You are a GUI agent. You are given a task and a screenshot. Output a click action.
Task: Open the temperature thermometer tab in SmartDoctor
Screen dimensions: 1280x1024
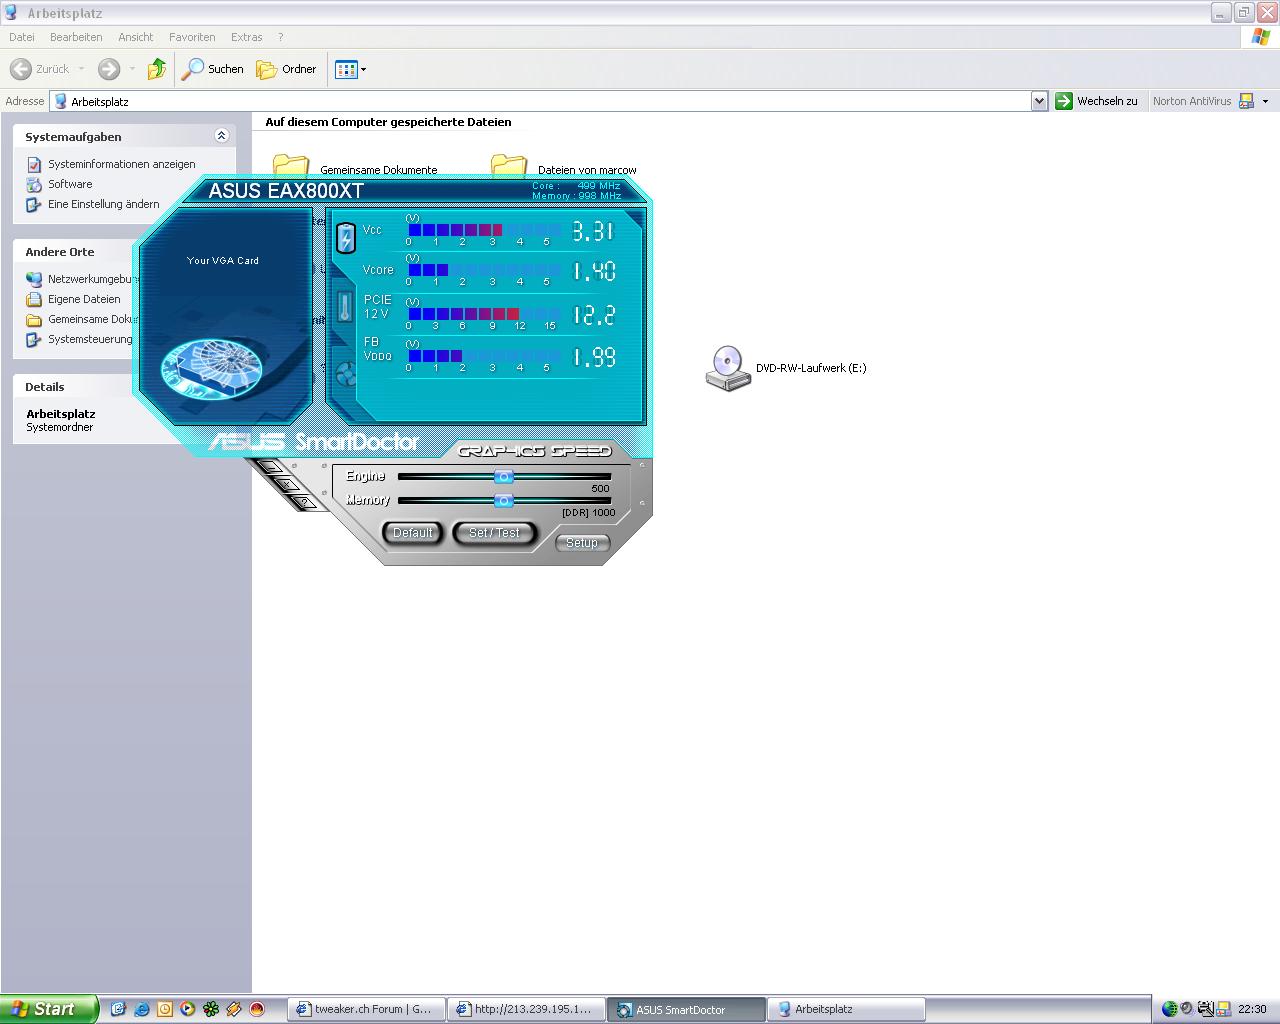[x=345, y=306]
